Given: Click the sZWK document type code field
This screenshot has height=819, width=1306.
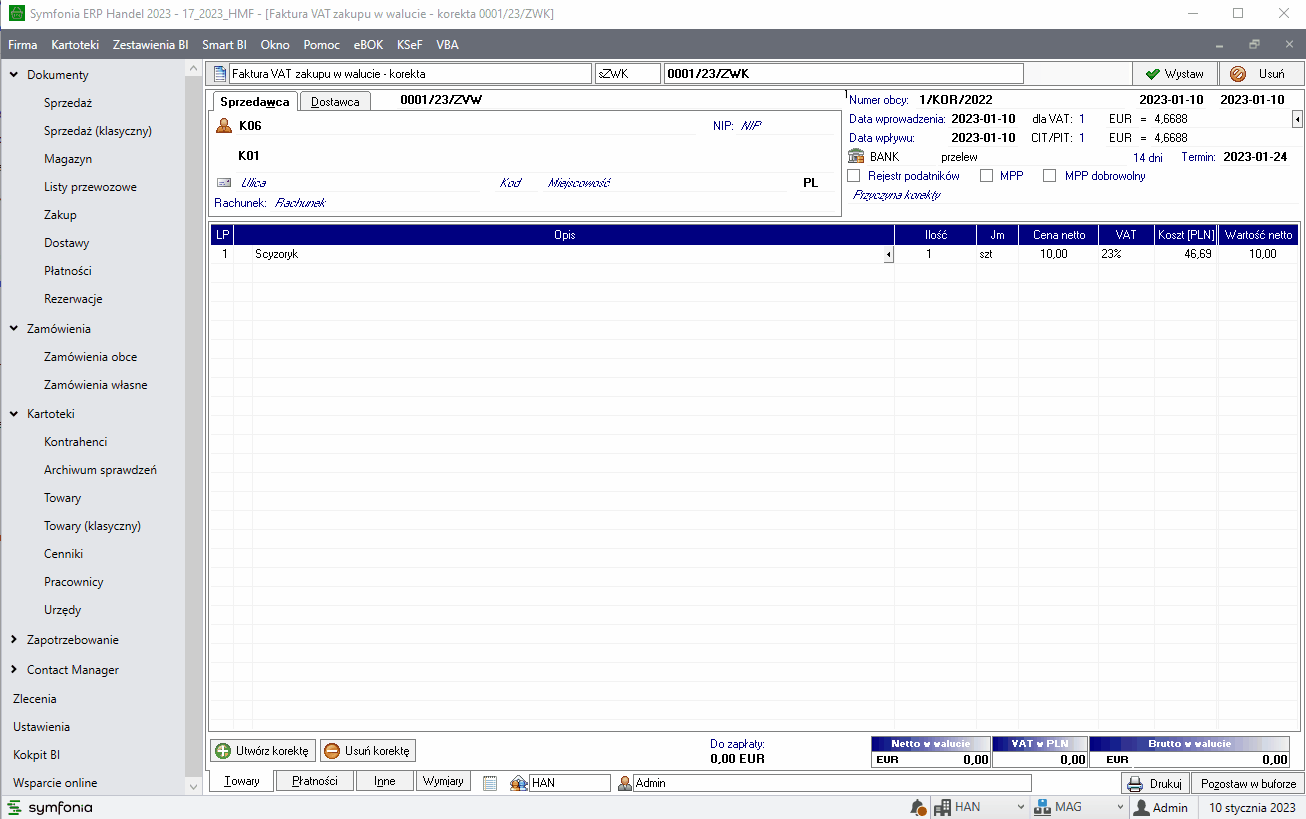Looking at the screenshot, I should tap(627, 74).
